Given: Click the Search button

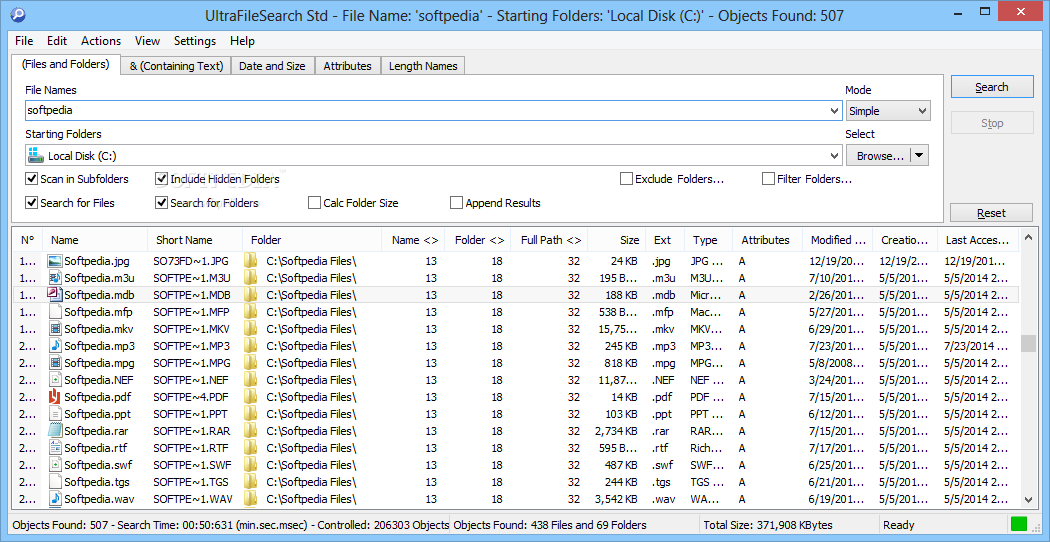Looking at the screenshot, I should (x=992, y=87).
